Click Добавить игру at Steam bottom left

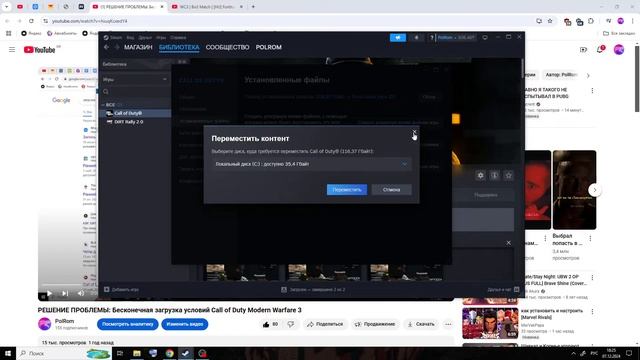pos(122,289)
